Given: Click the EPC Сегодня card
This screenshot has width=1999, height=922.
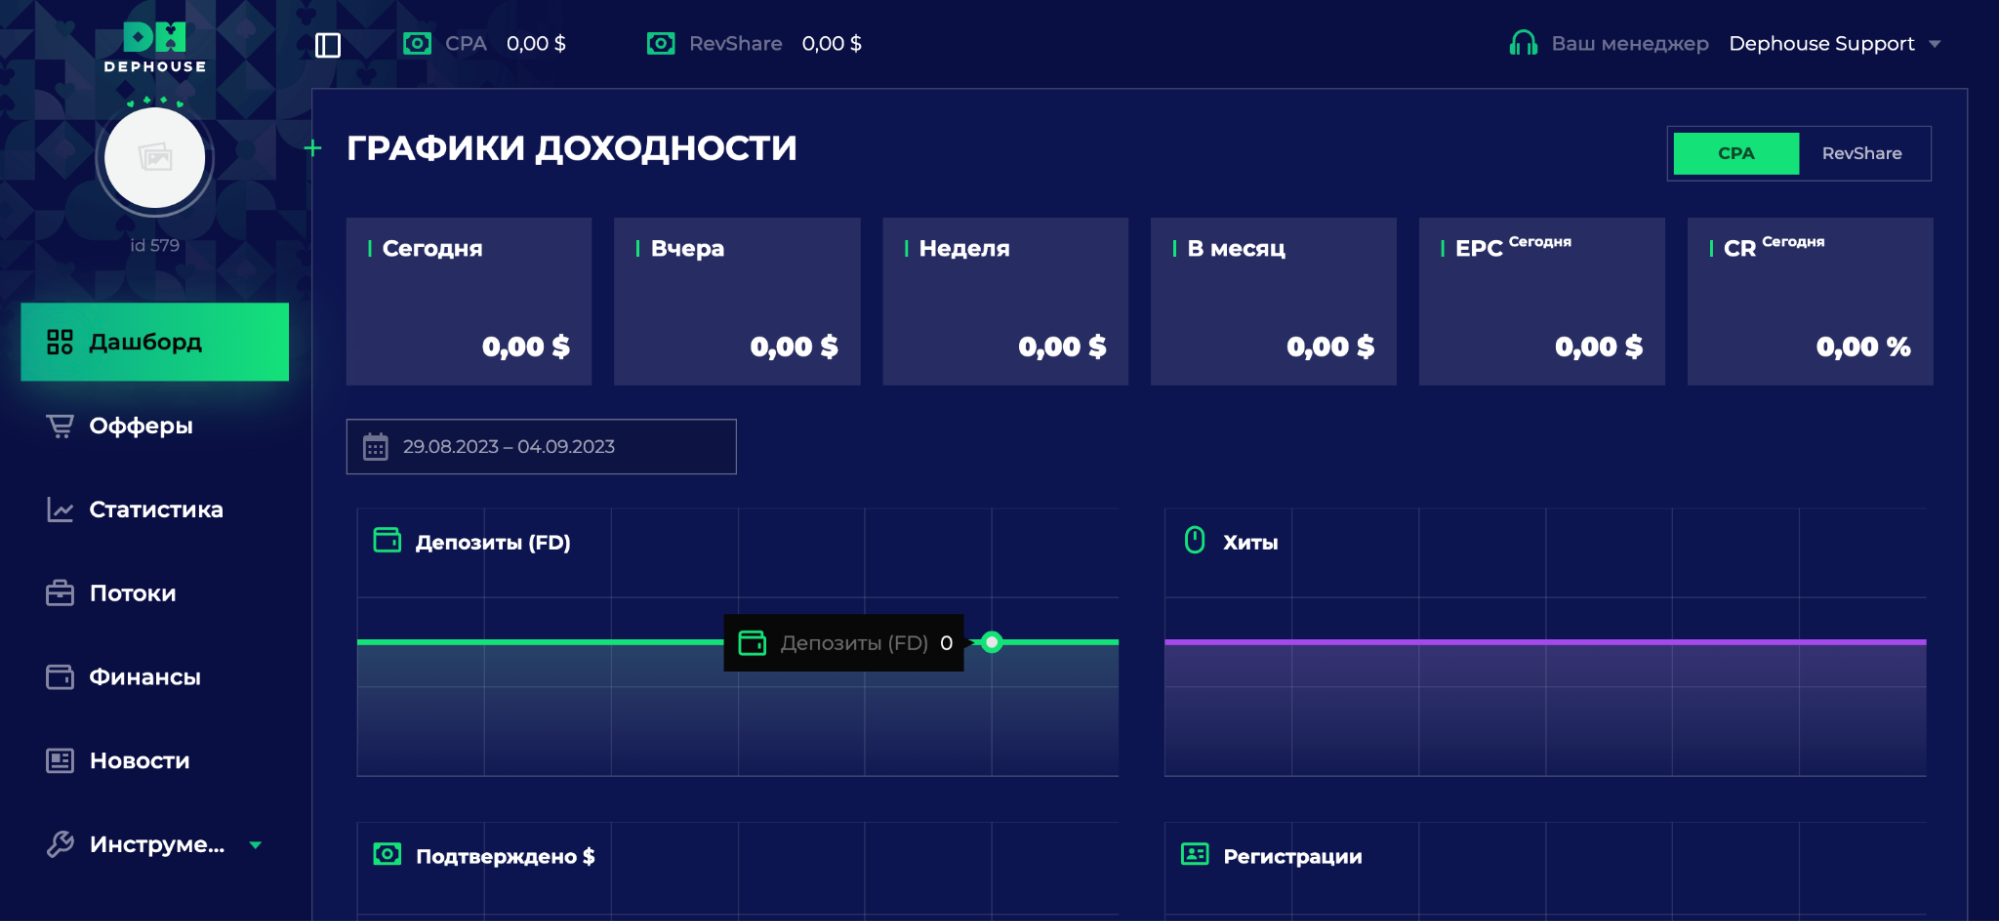Looking at the screenshot, I should [1542, 301].
